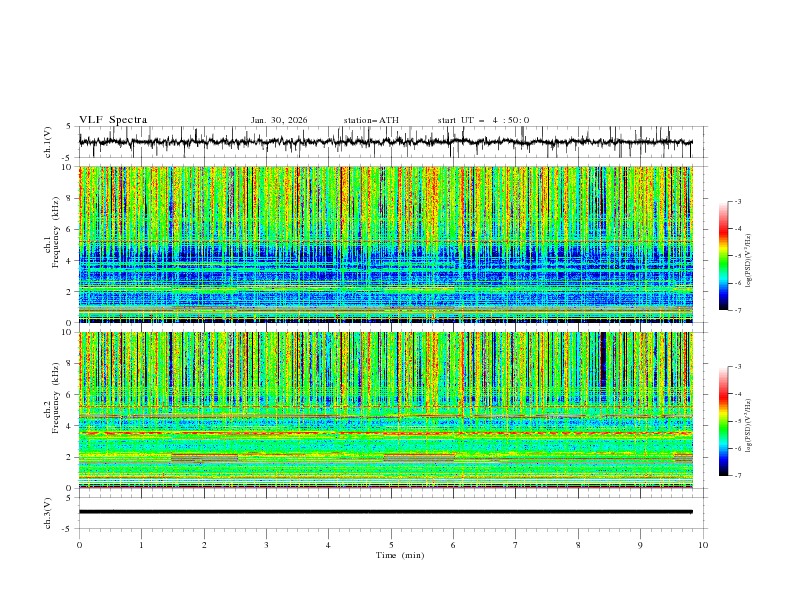The image size is (792, 612).
Task: Click the 5 minute tick on time axis
Action: coord(391,544)
